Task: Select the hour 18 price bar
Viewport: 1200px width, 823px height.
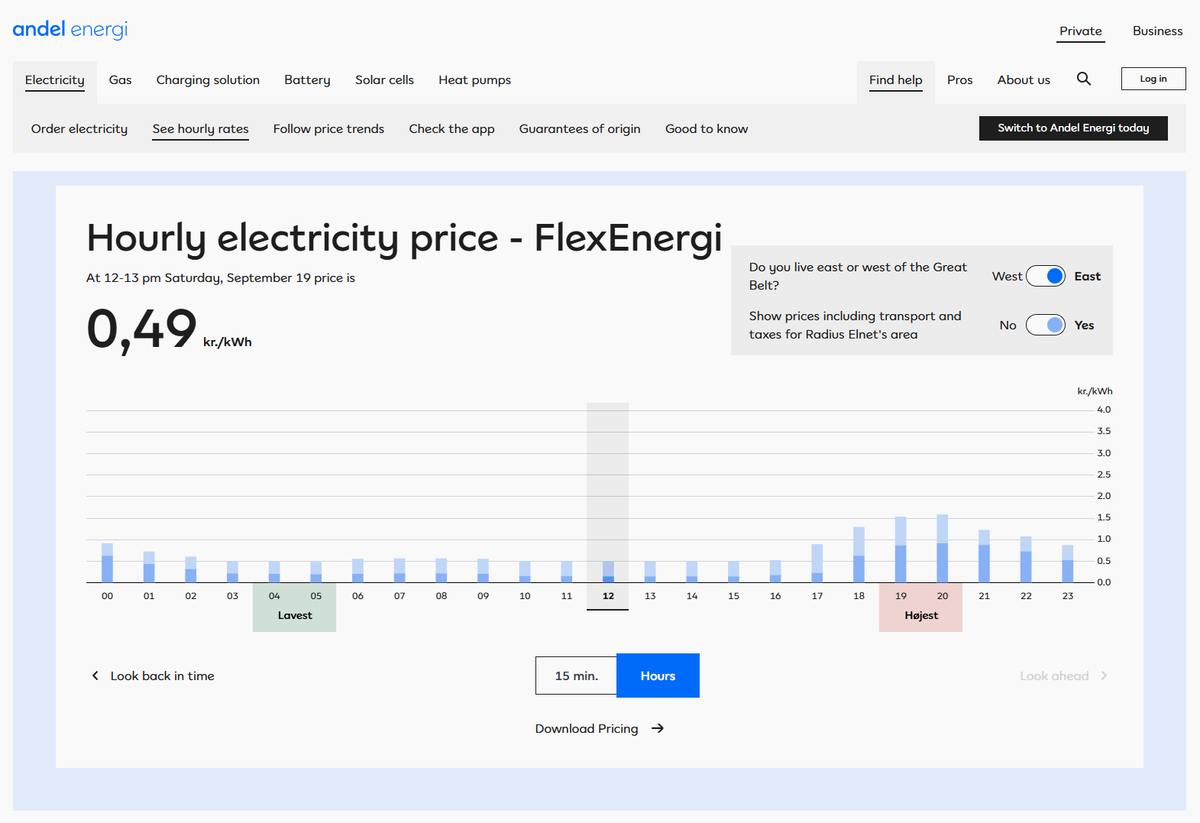Action: 859,555
